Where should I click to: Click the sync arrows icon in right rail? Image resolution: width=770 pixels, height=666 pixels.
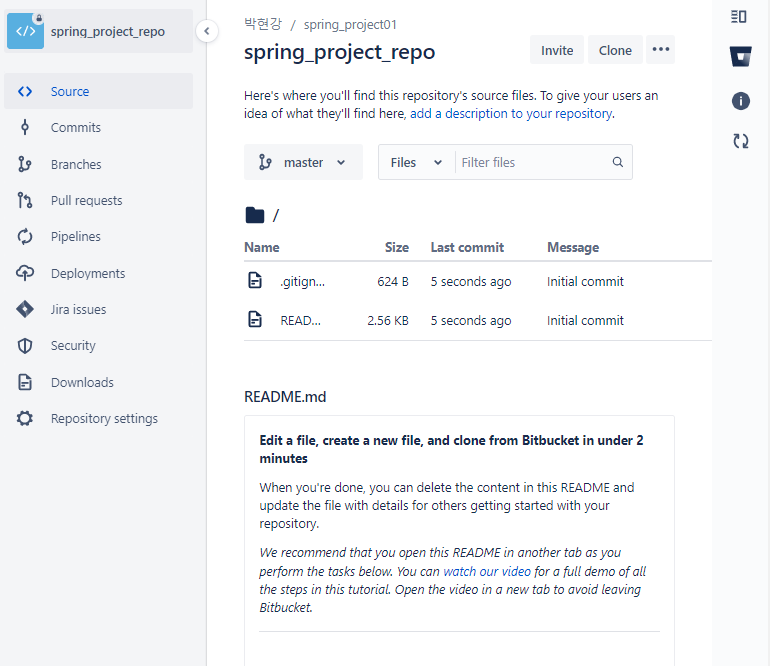[741, 141]
